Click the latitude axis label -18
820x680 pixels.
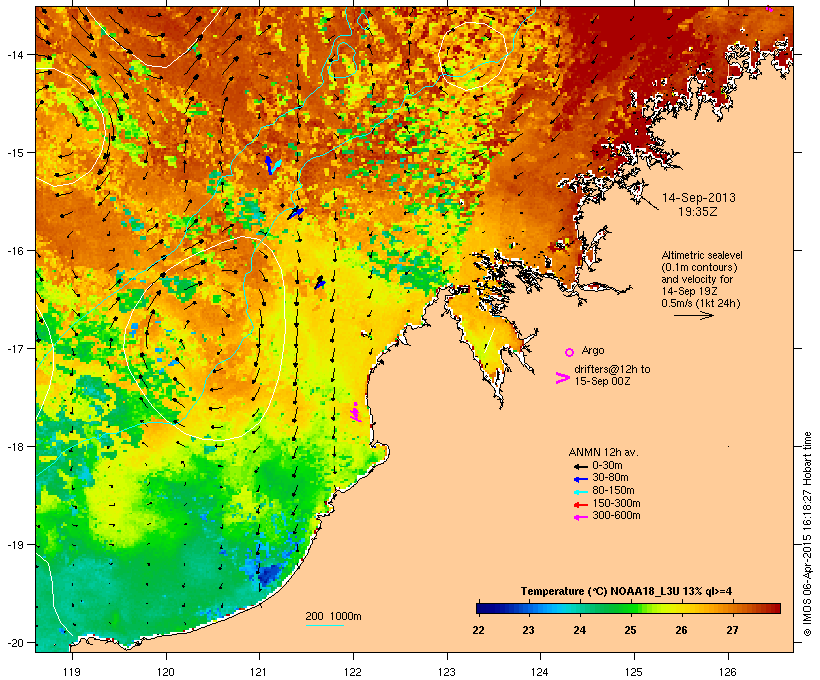14,446
